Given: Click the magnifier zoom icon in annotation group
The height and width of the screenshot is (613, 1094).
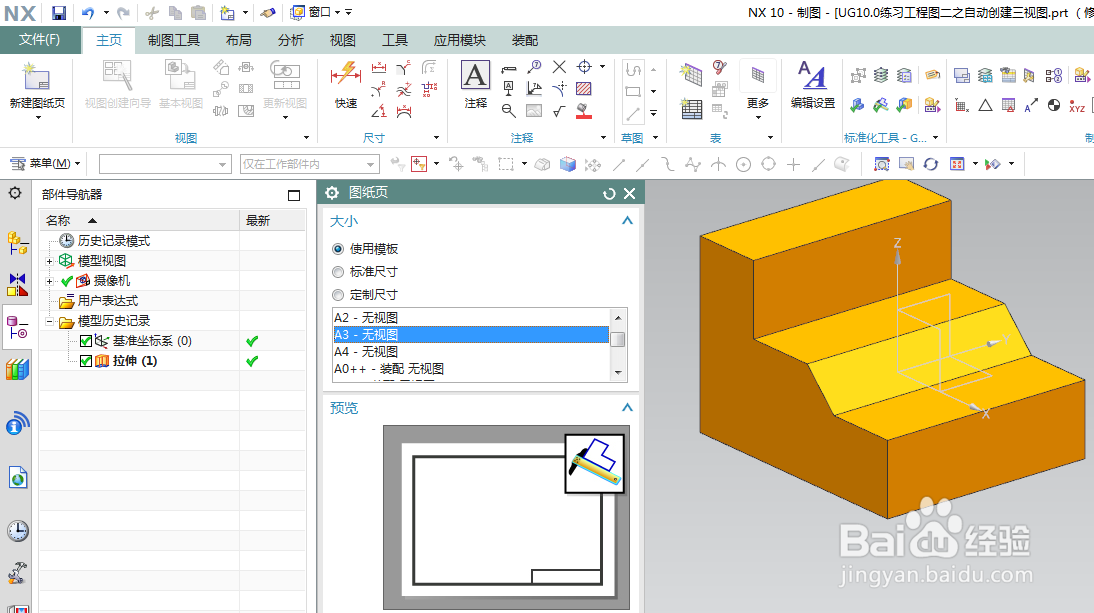Looking at the screenshot, I should (509, 110).
